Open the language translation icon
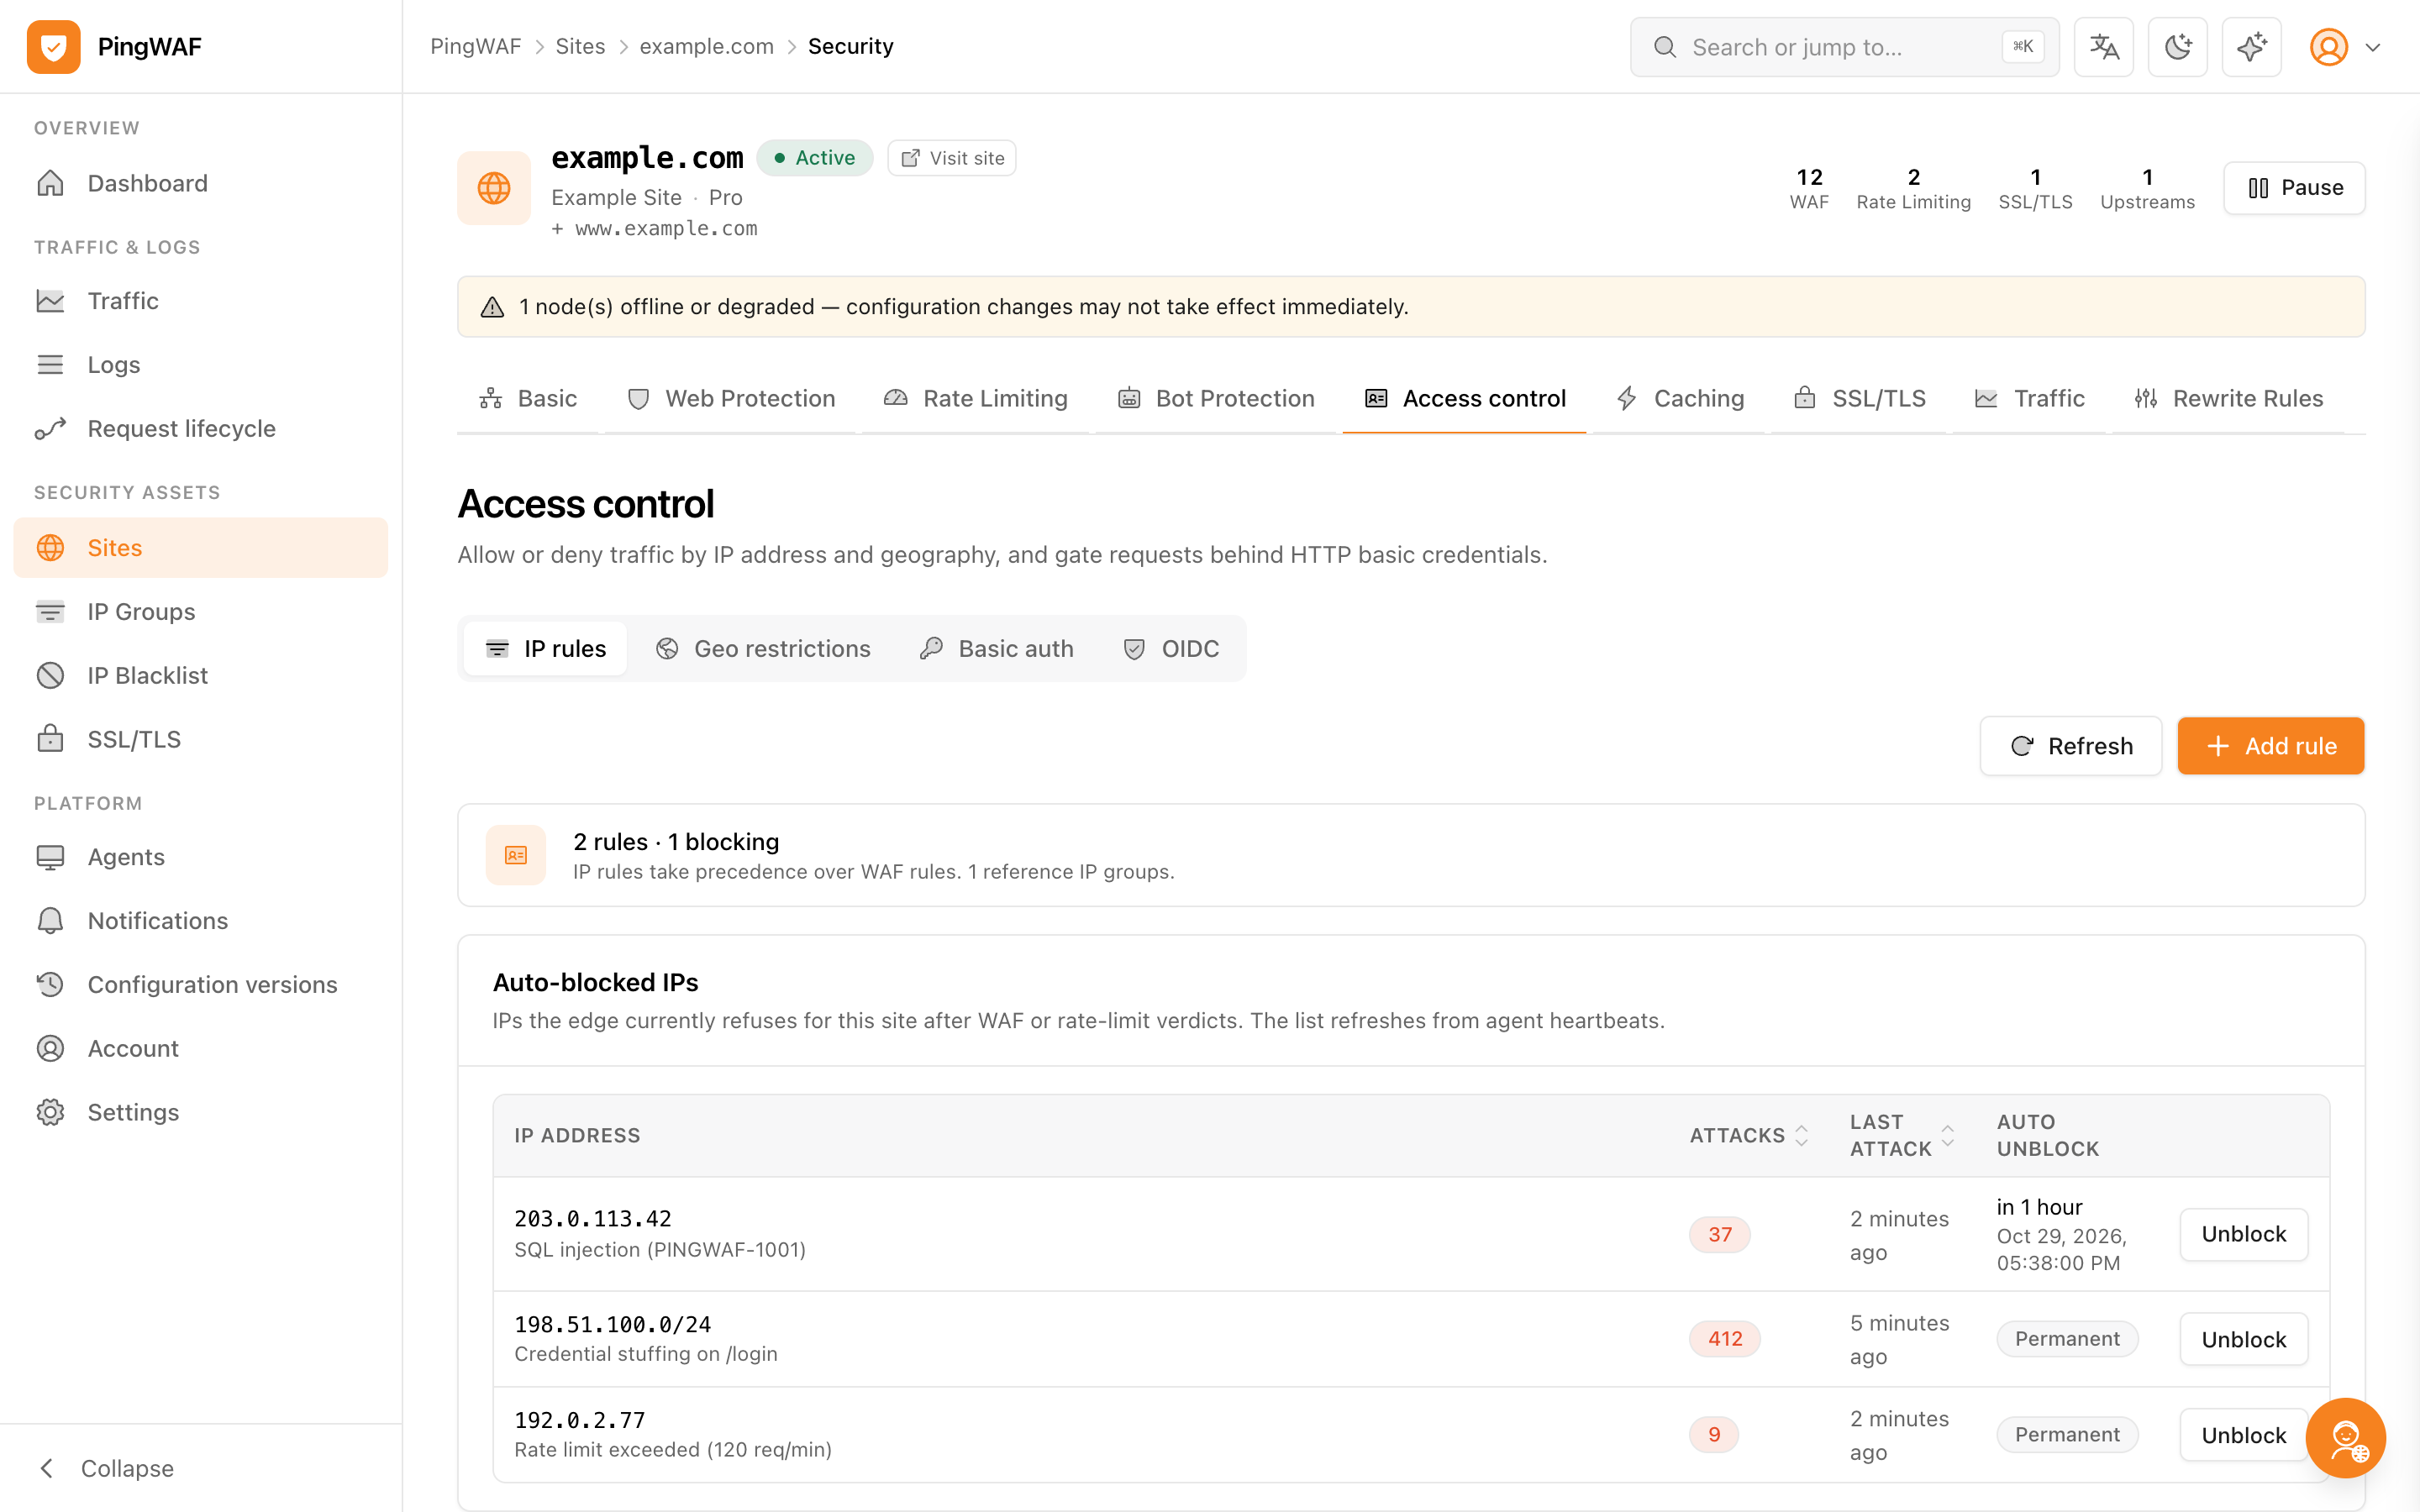The height and width of the screenshot is (1512, 2420). (2104, 47)
